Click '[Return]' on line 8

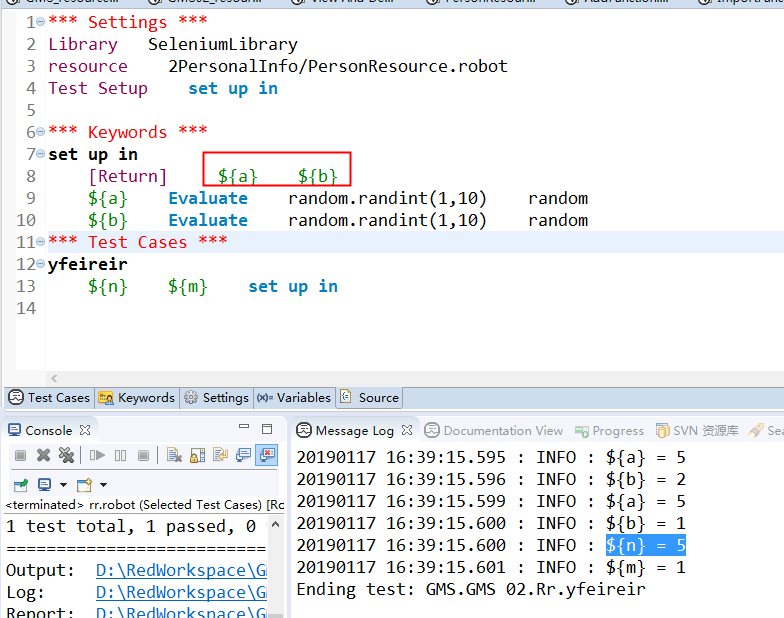point(128,176)
